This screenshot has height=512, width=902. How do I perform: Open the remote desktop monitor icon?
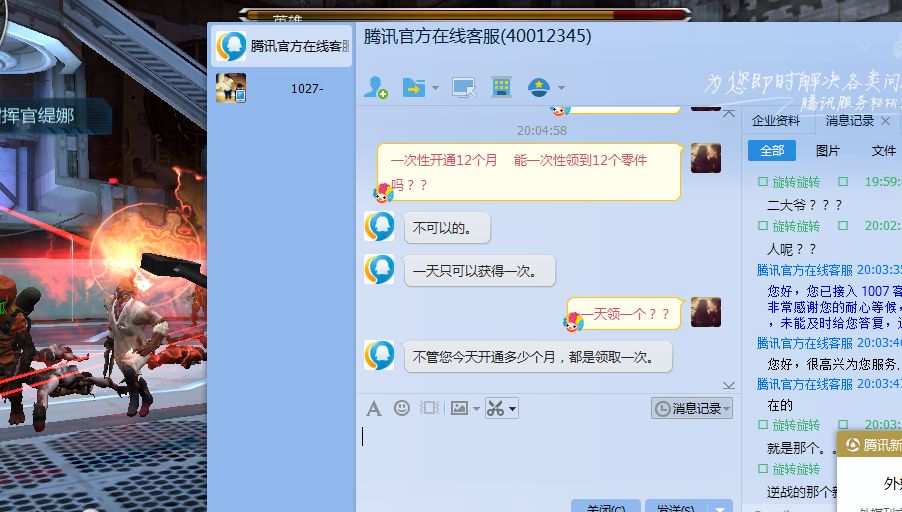coord(464,87)
